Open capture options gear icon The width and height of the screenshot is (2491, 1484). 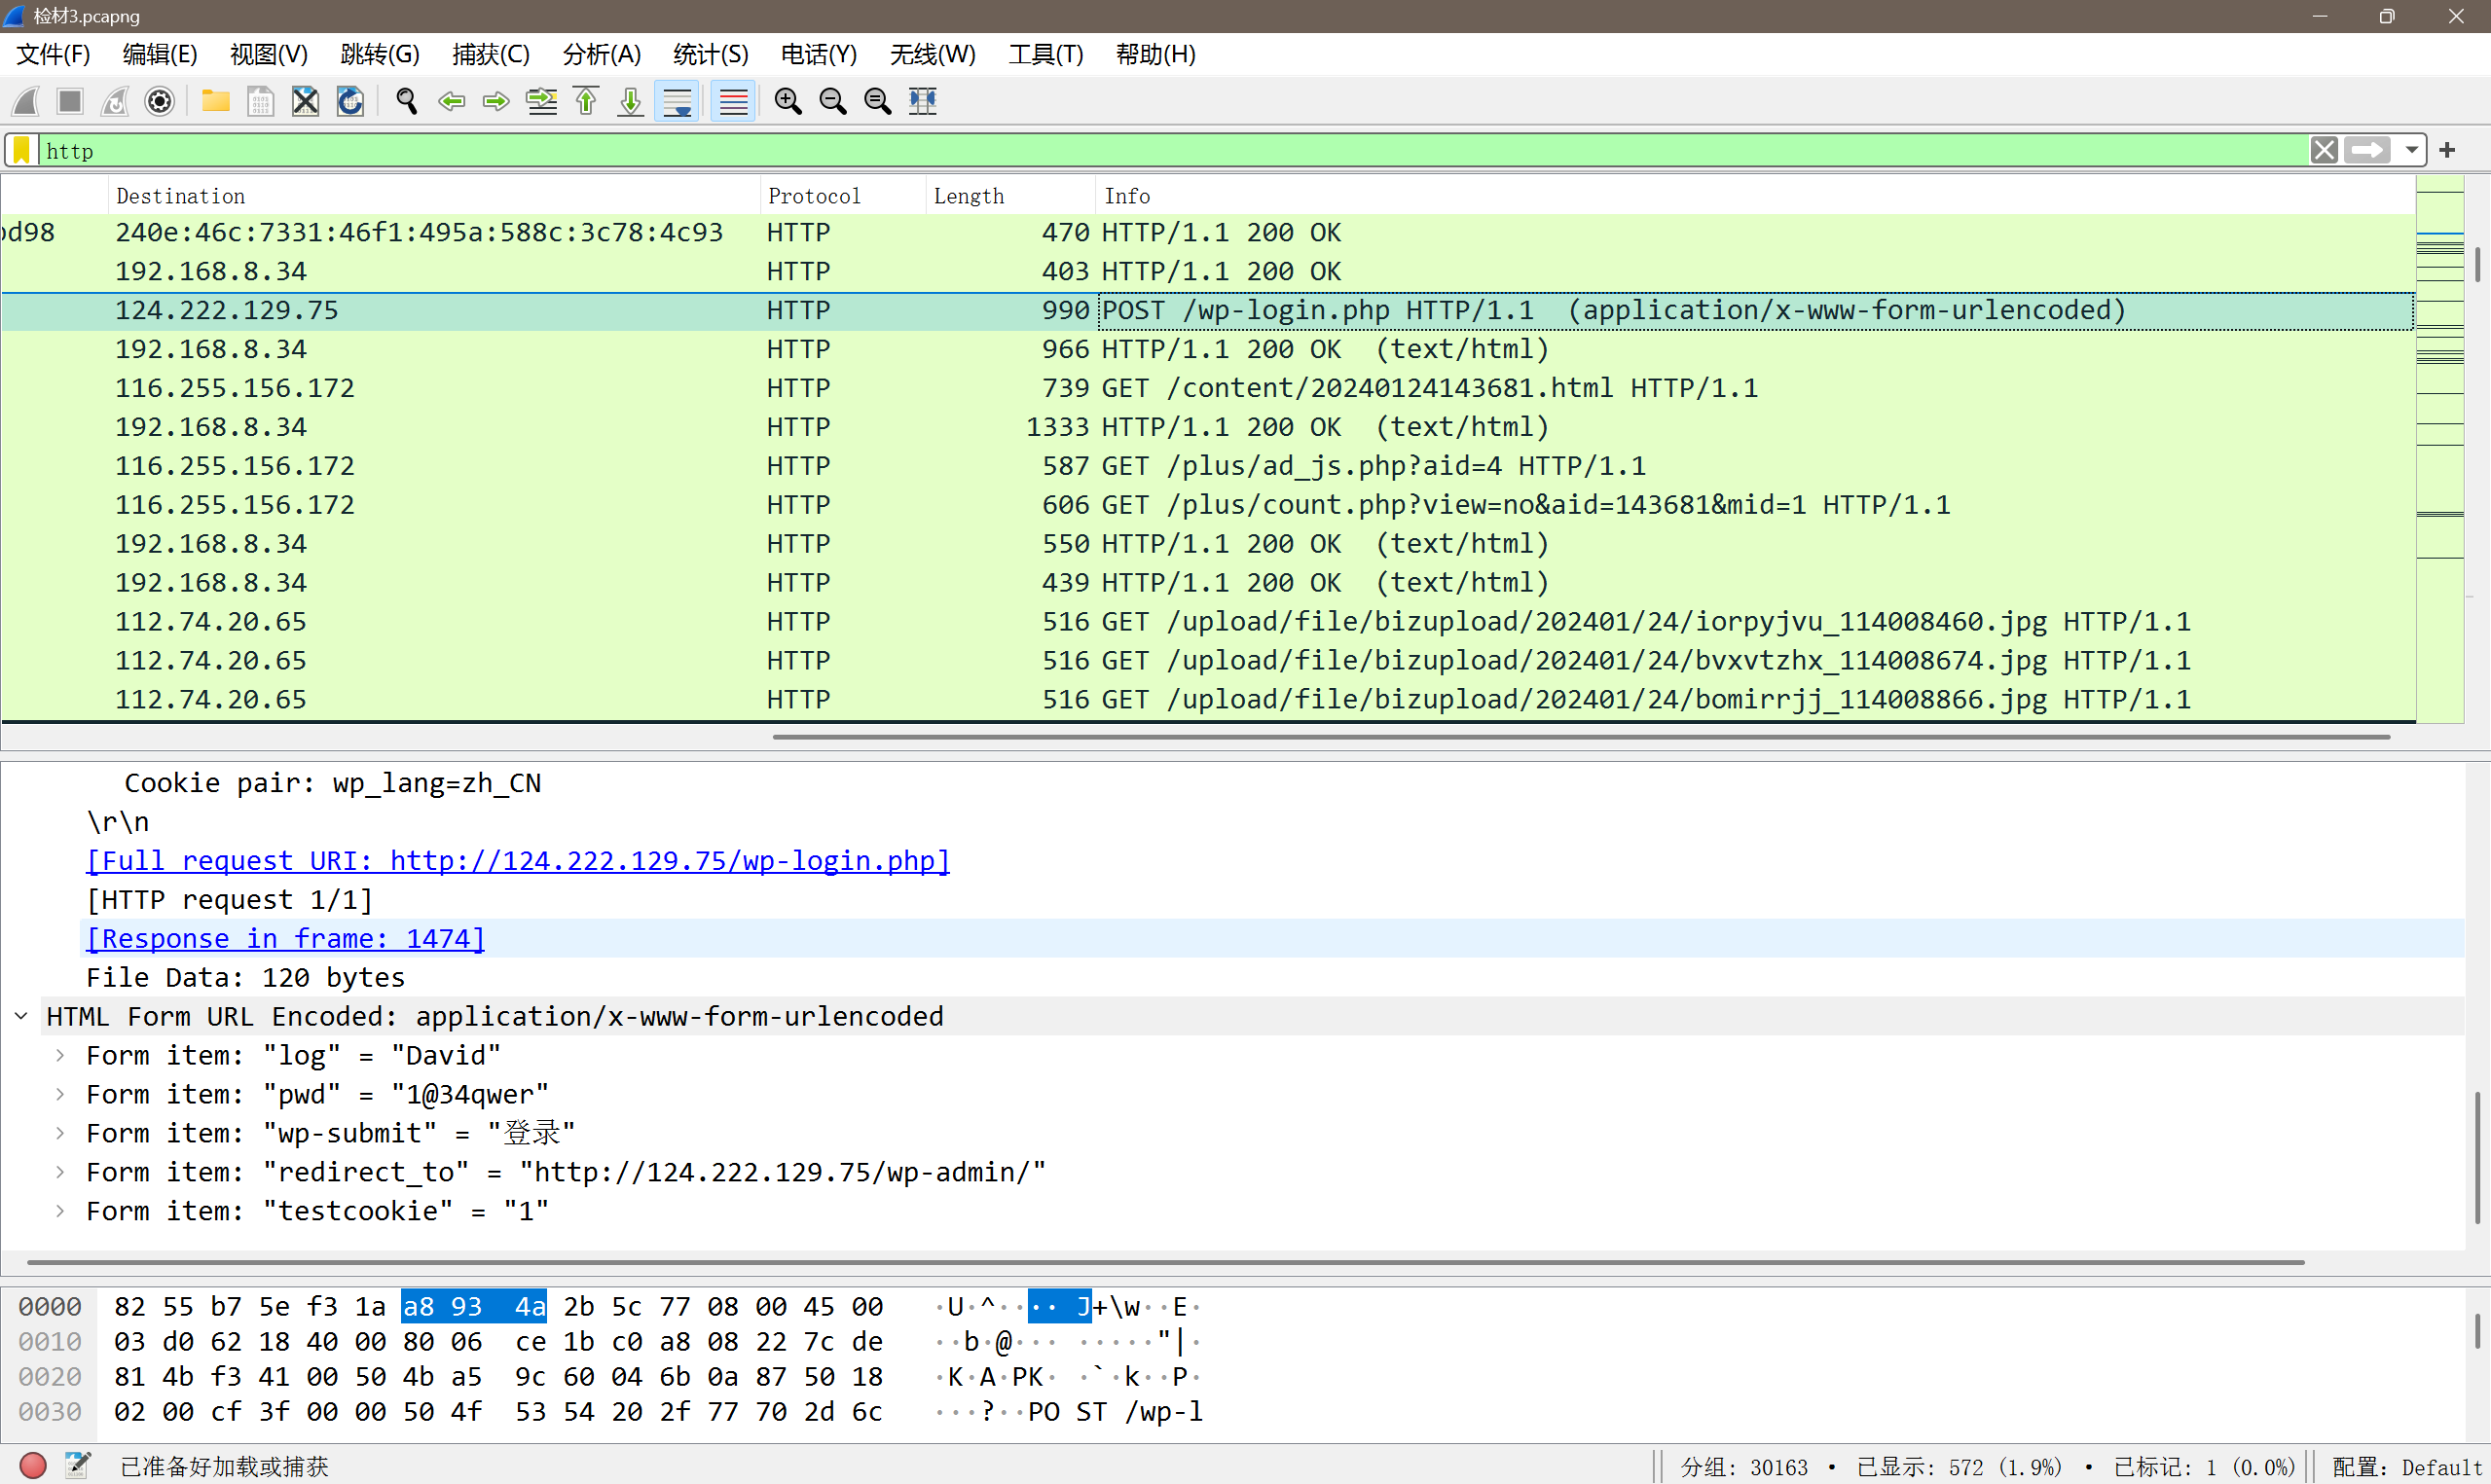[160, 101]
